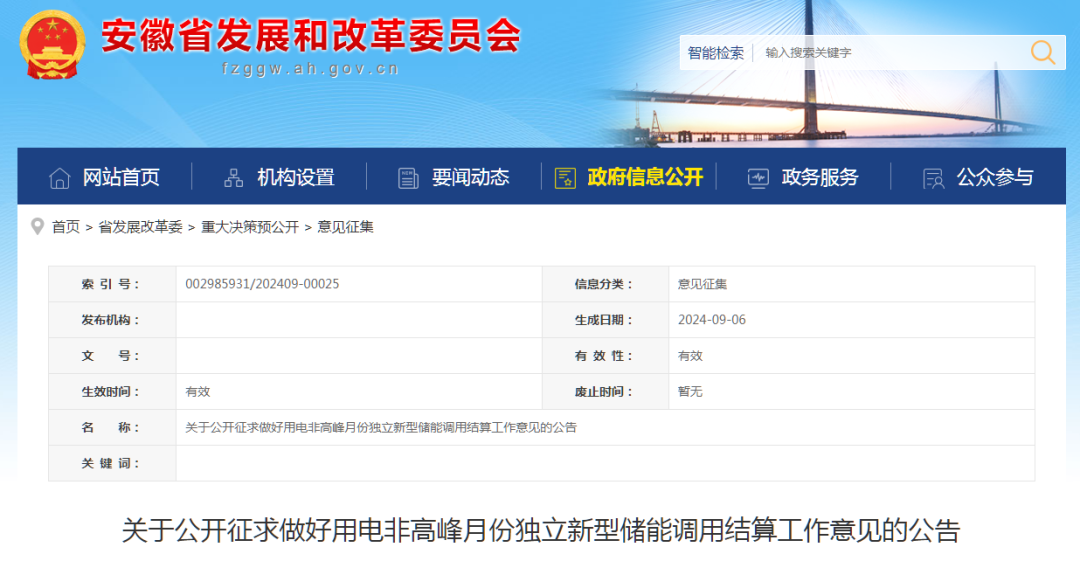The height and width of the screenshot is (561, 1080).
Task: Click the news icon beside 要闻动态
Action: point(408,178)
